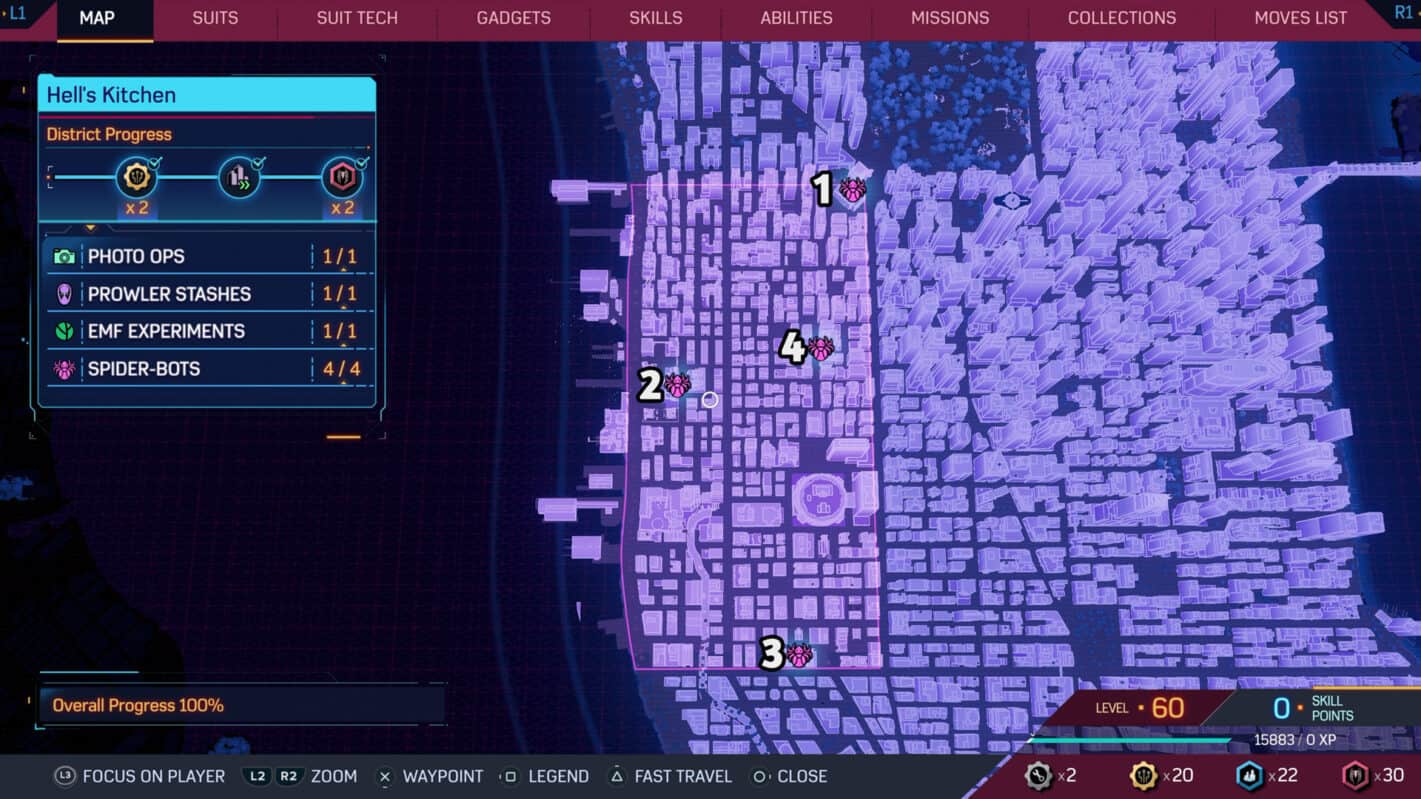This screenshot has height=799, width=1421.
Task: Select the red hero token reward icon
Action: [342, 178]
